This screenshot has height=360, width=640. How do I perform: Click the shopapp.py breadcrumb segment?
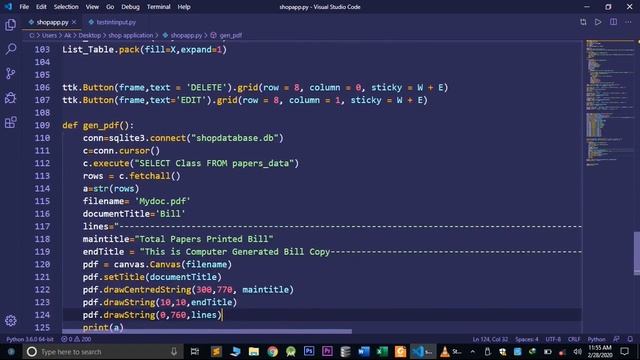click(x=186, y=36)
